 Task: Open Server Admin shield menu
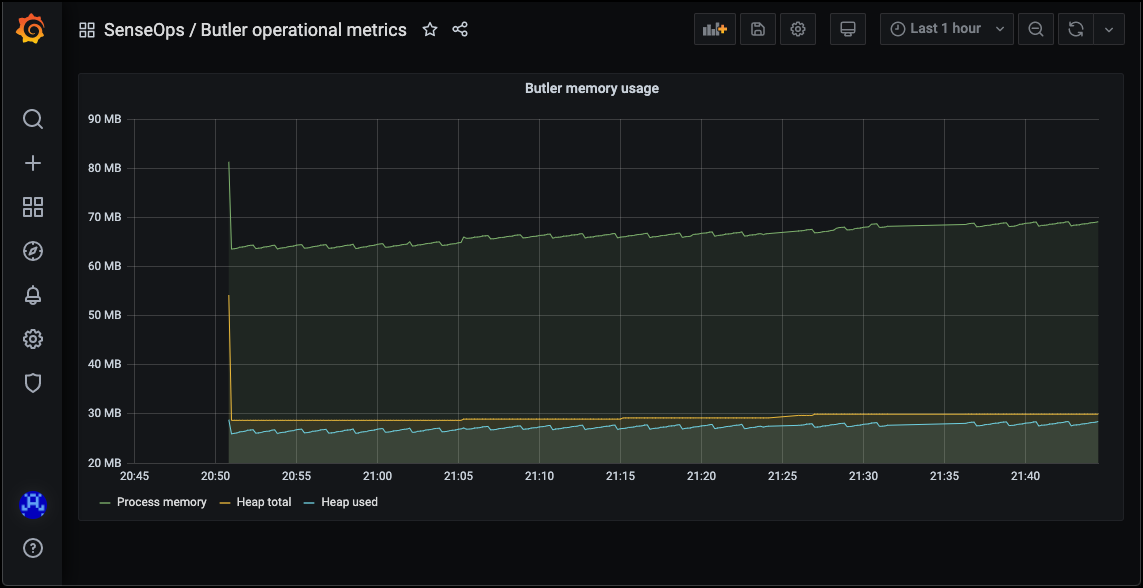click(x=33, y=383)
